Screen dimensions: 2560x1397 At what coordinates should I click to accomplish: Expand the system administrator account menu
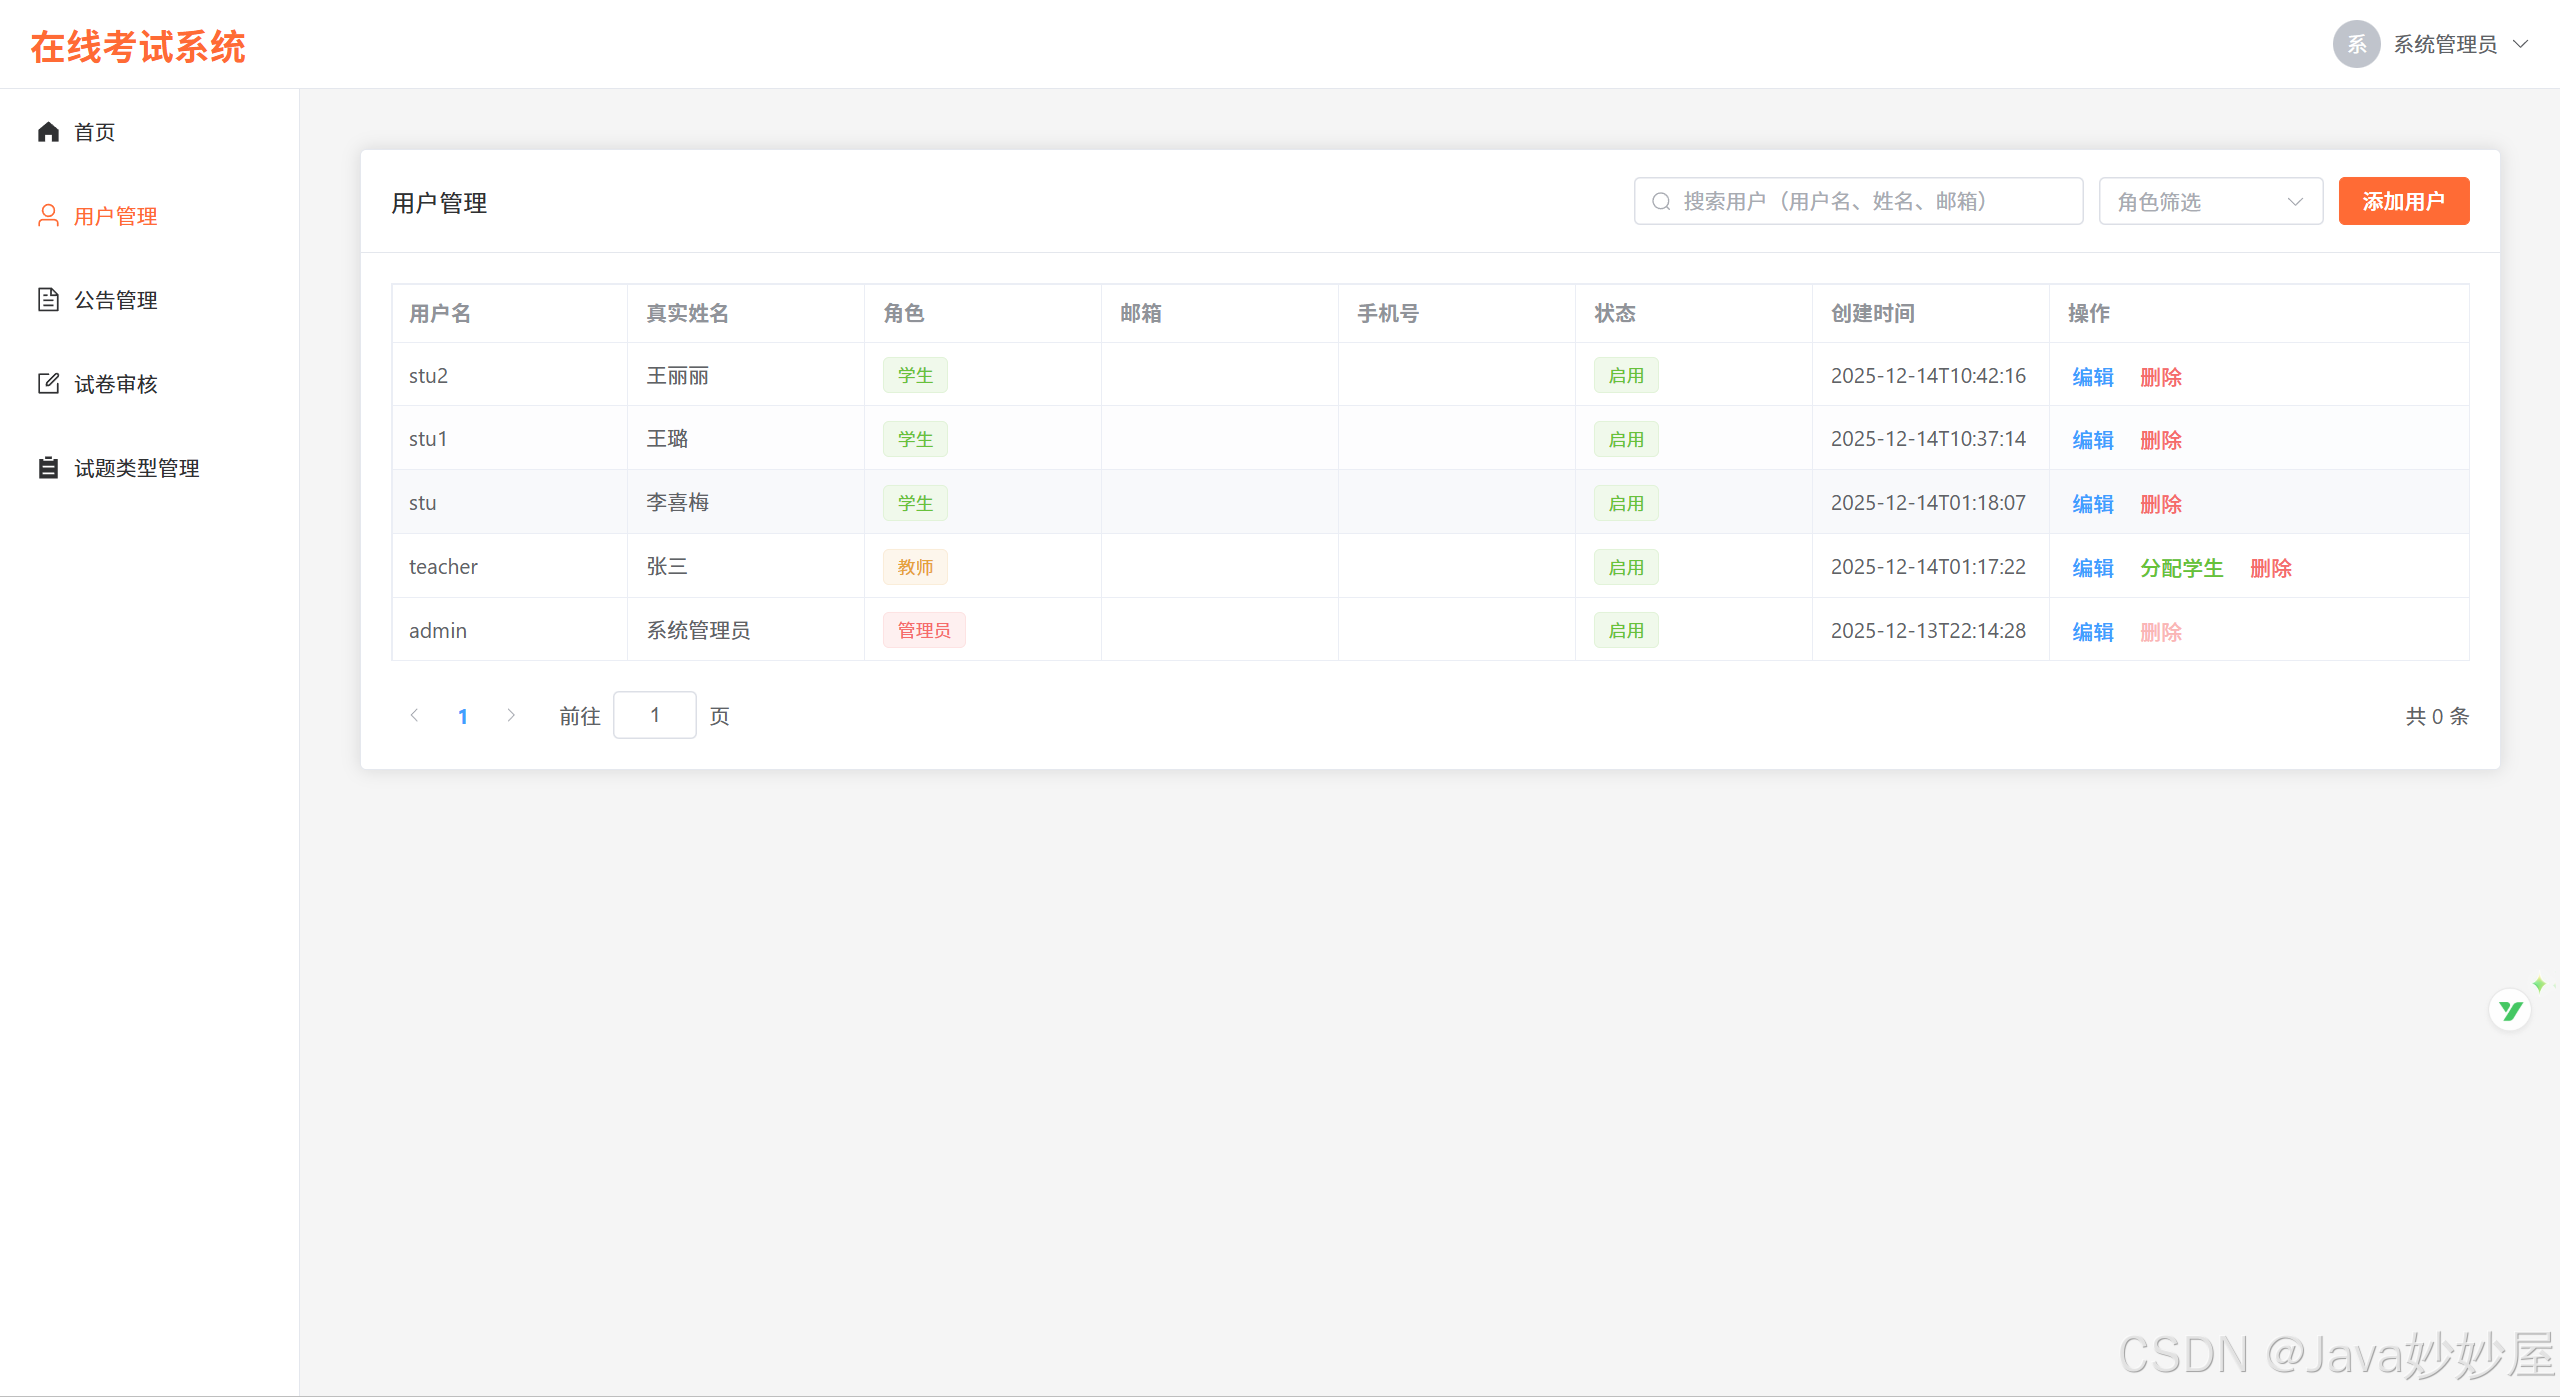pos(2520,44)
